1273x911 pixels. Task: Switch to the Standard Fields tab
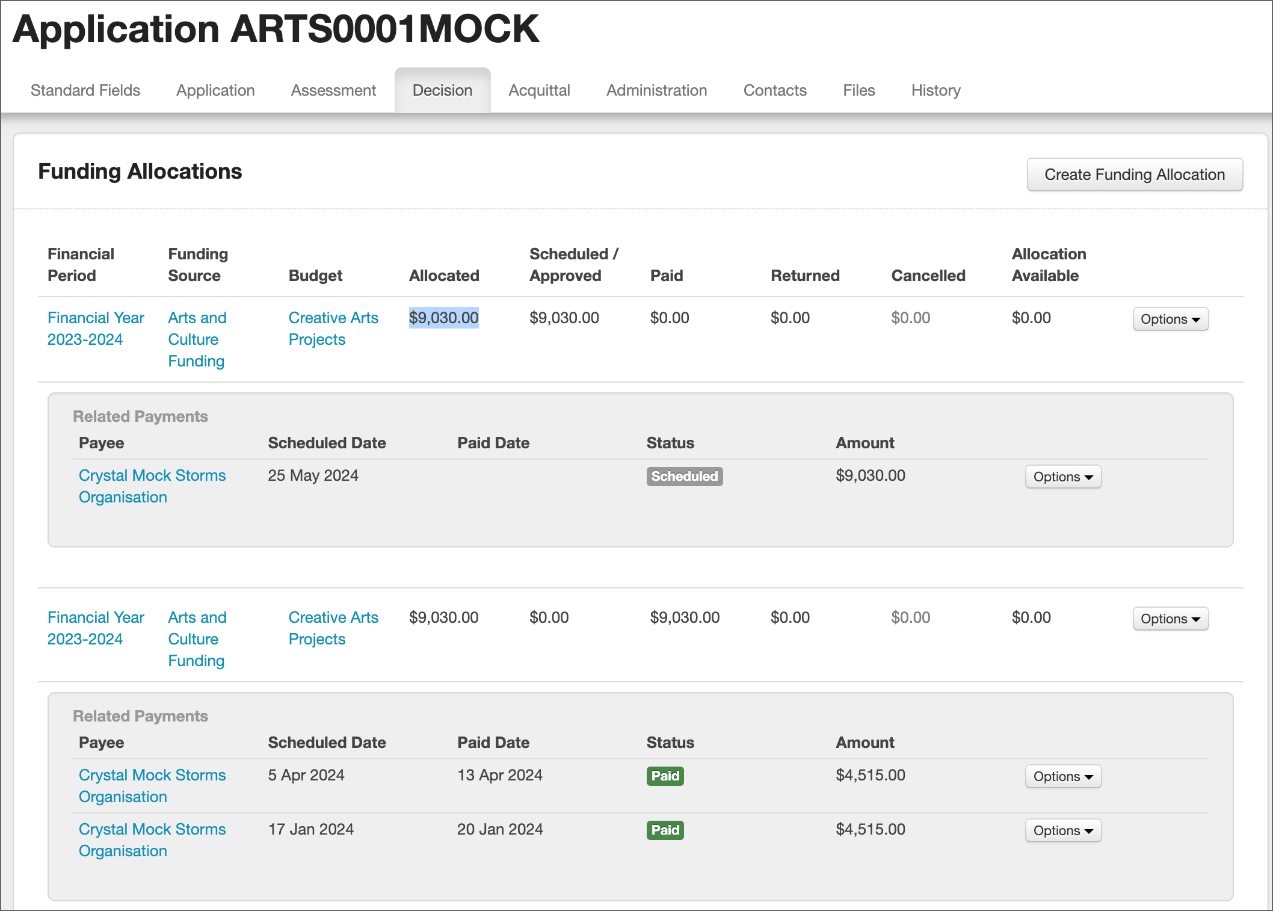[x=85, y=90]
